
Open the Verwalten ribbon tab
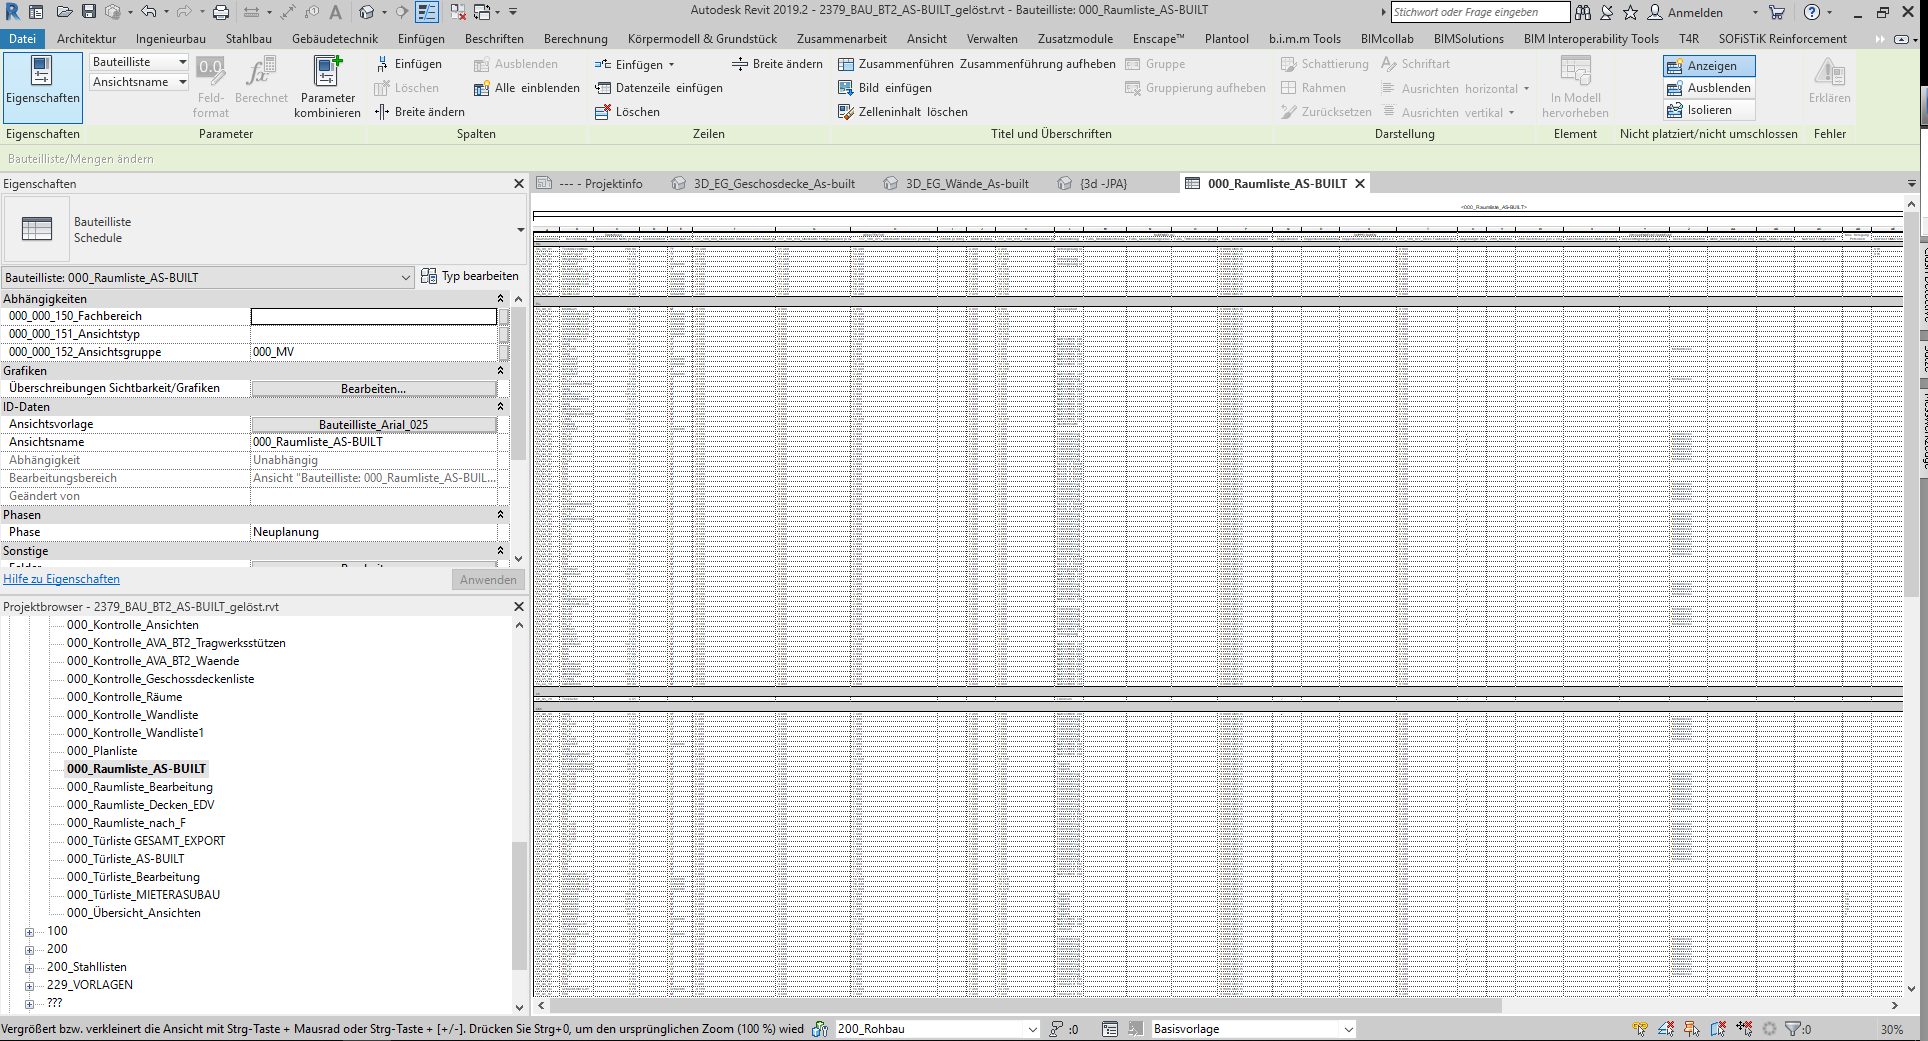pos(991,39)
